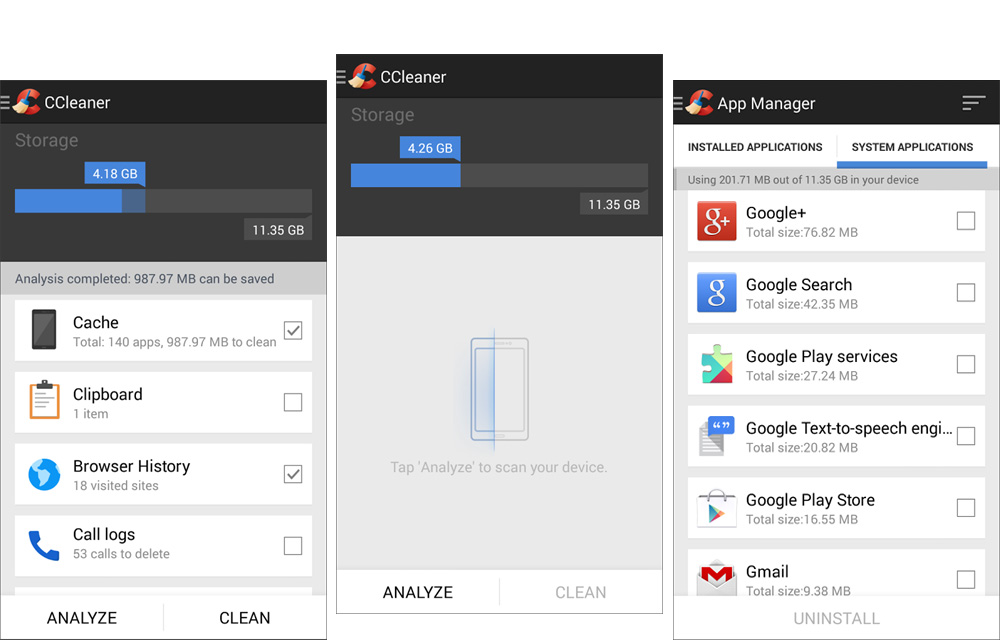Tap ANALYZE in the left screen
The width and height of the screenshot is (1000, 640).
[x=82, y=618]
